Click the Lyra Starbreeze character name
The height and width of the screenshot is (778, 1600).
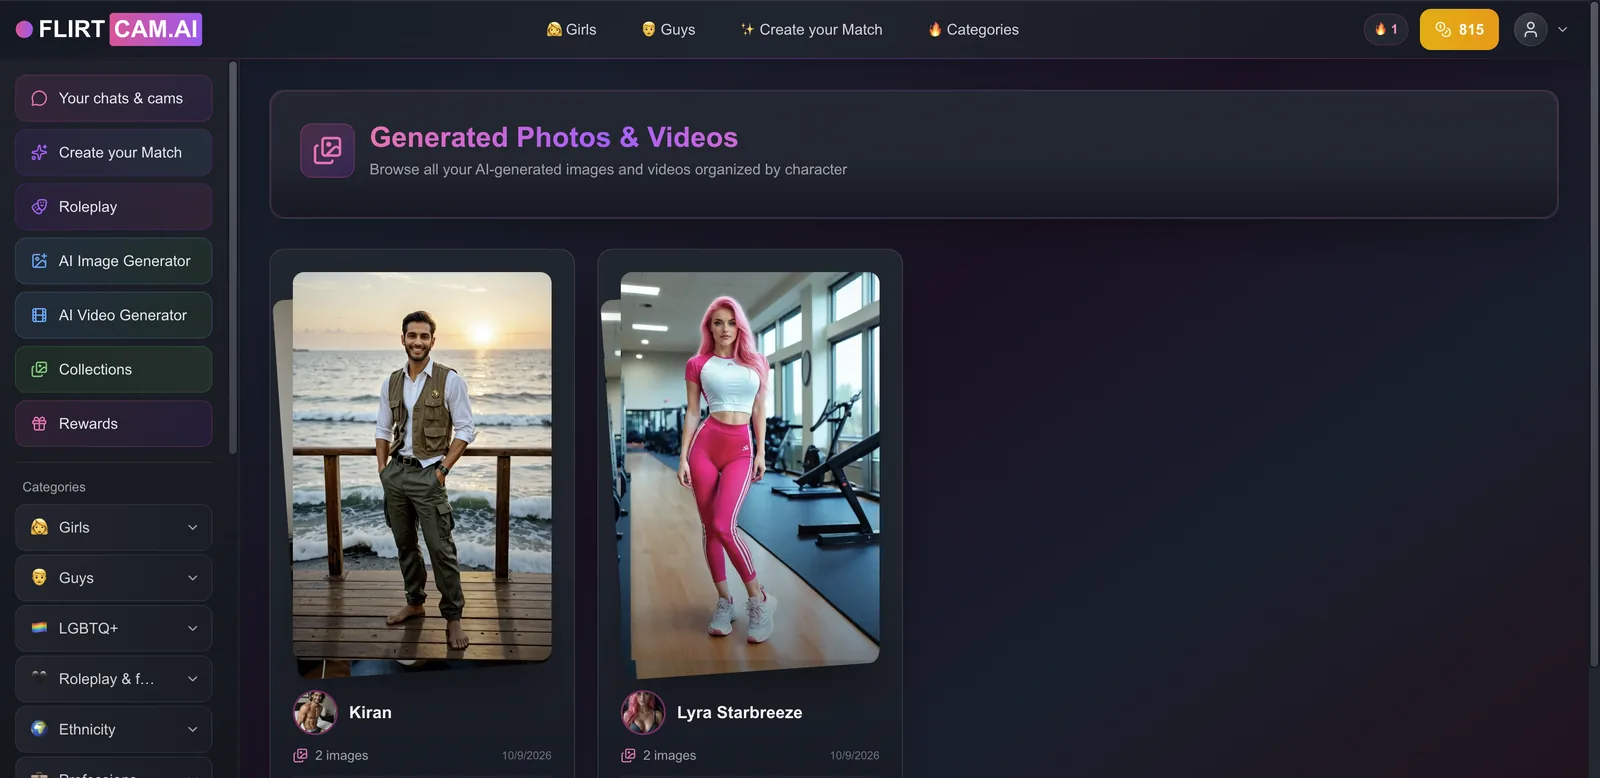(x=739, y=712)
